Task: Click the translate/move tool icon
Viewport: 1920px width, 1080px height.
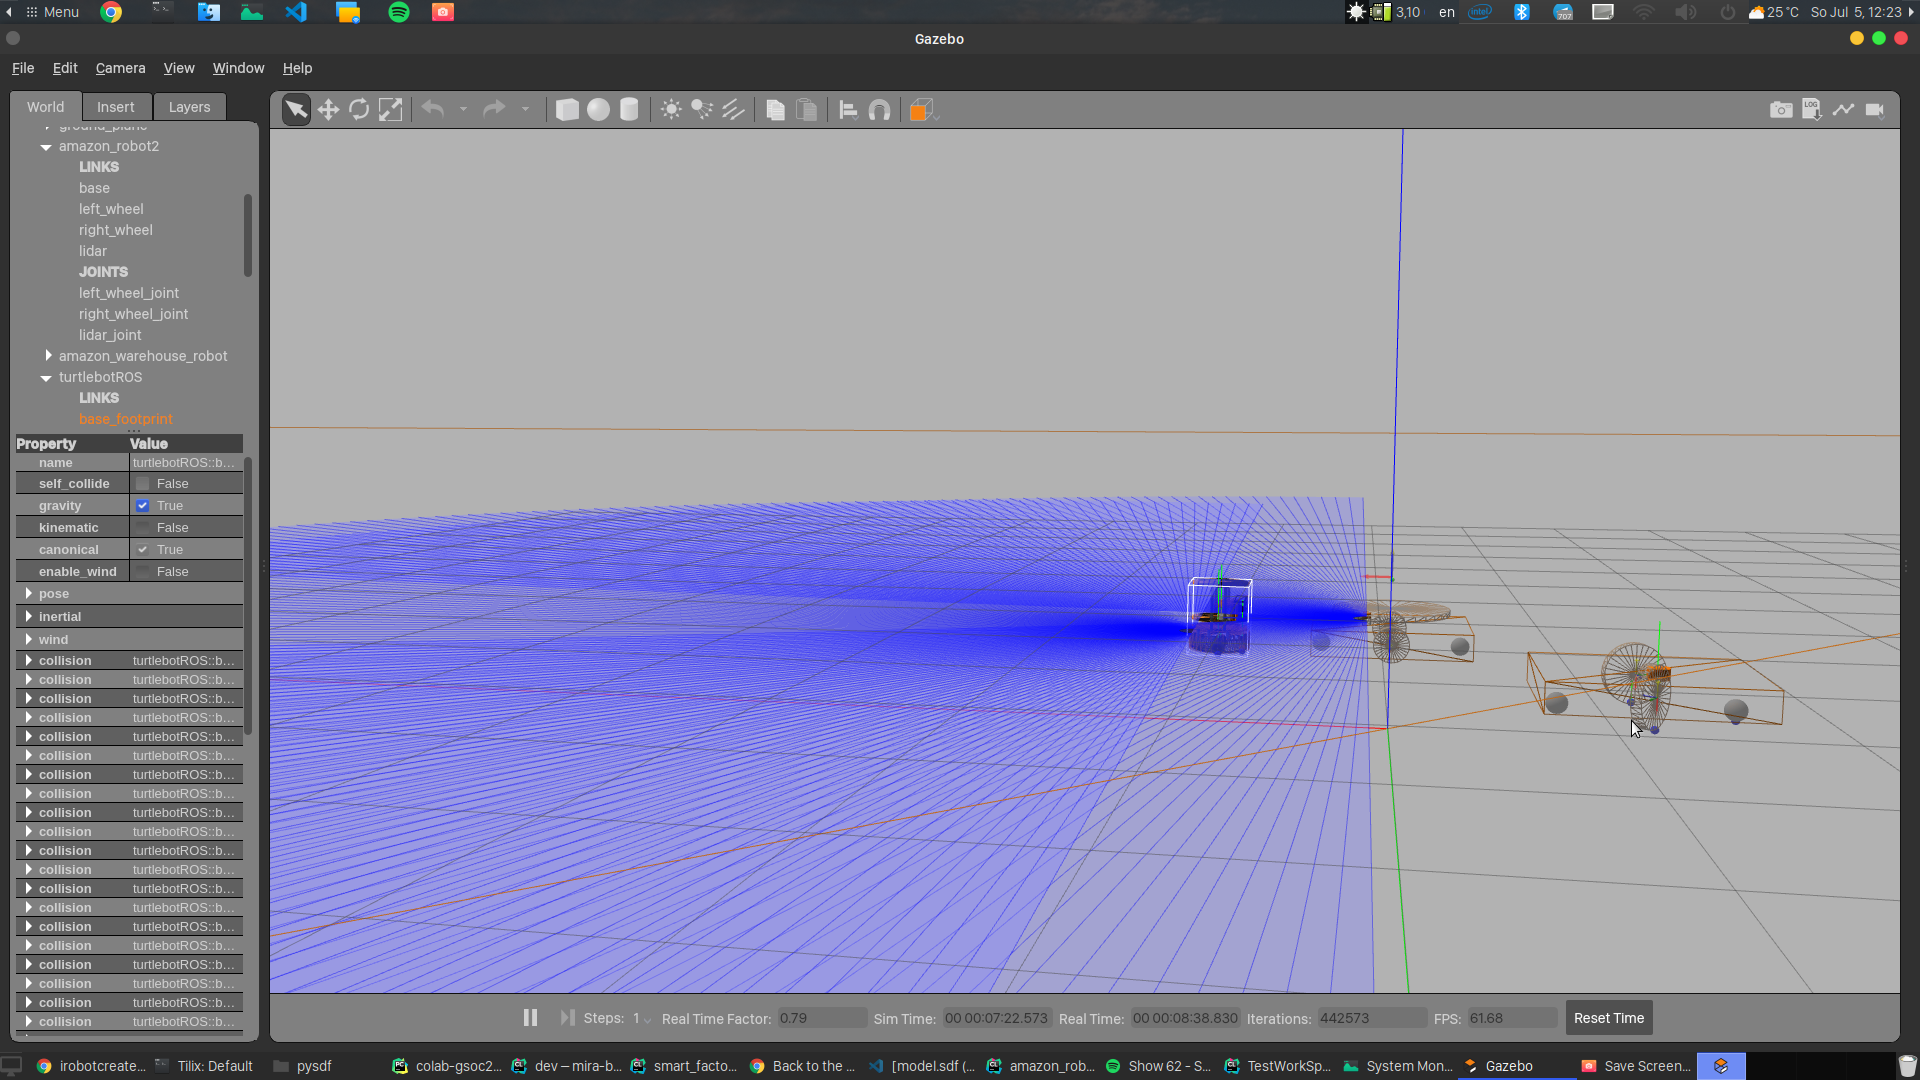Action: click(328, 109)
